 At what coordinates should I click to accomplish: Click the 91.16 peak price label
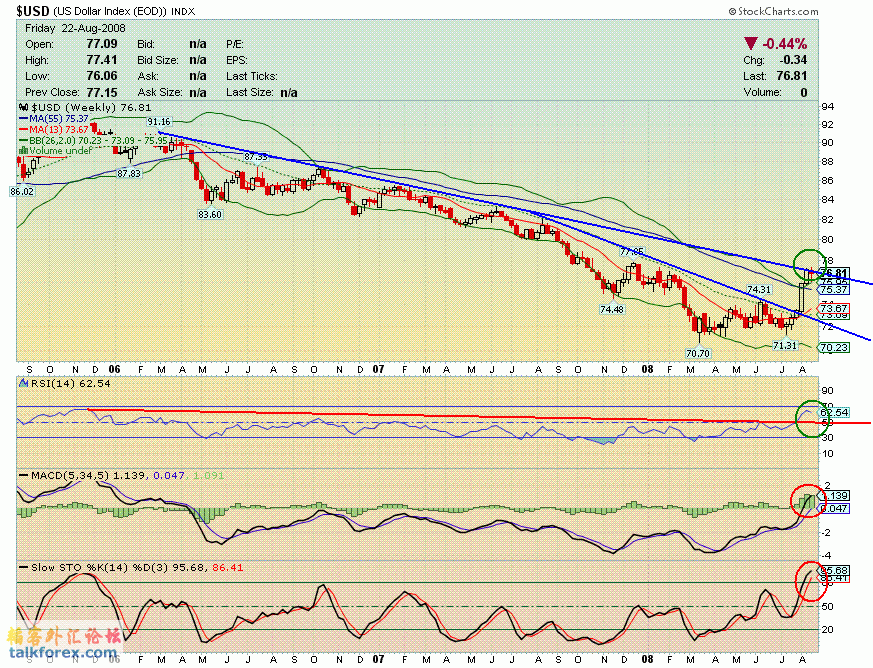click(159, 122)
